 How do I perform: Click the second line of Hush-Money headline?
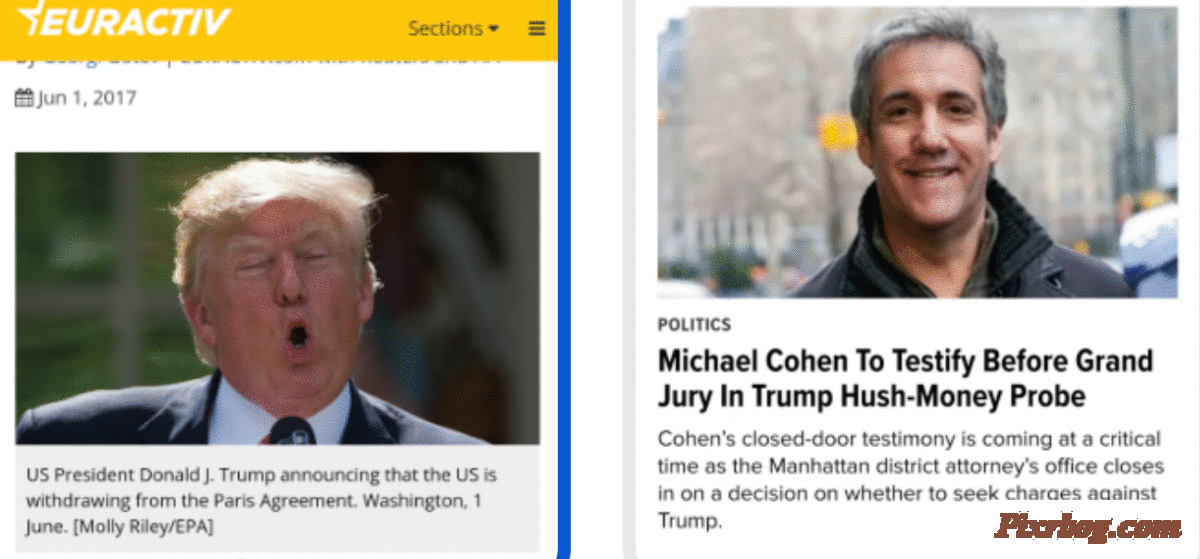click(871, 396)
